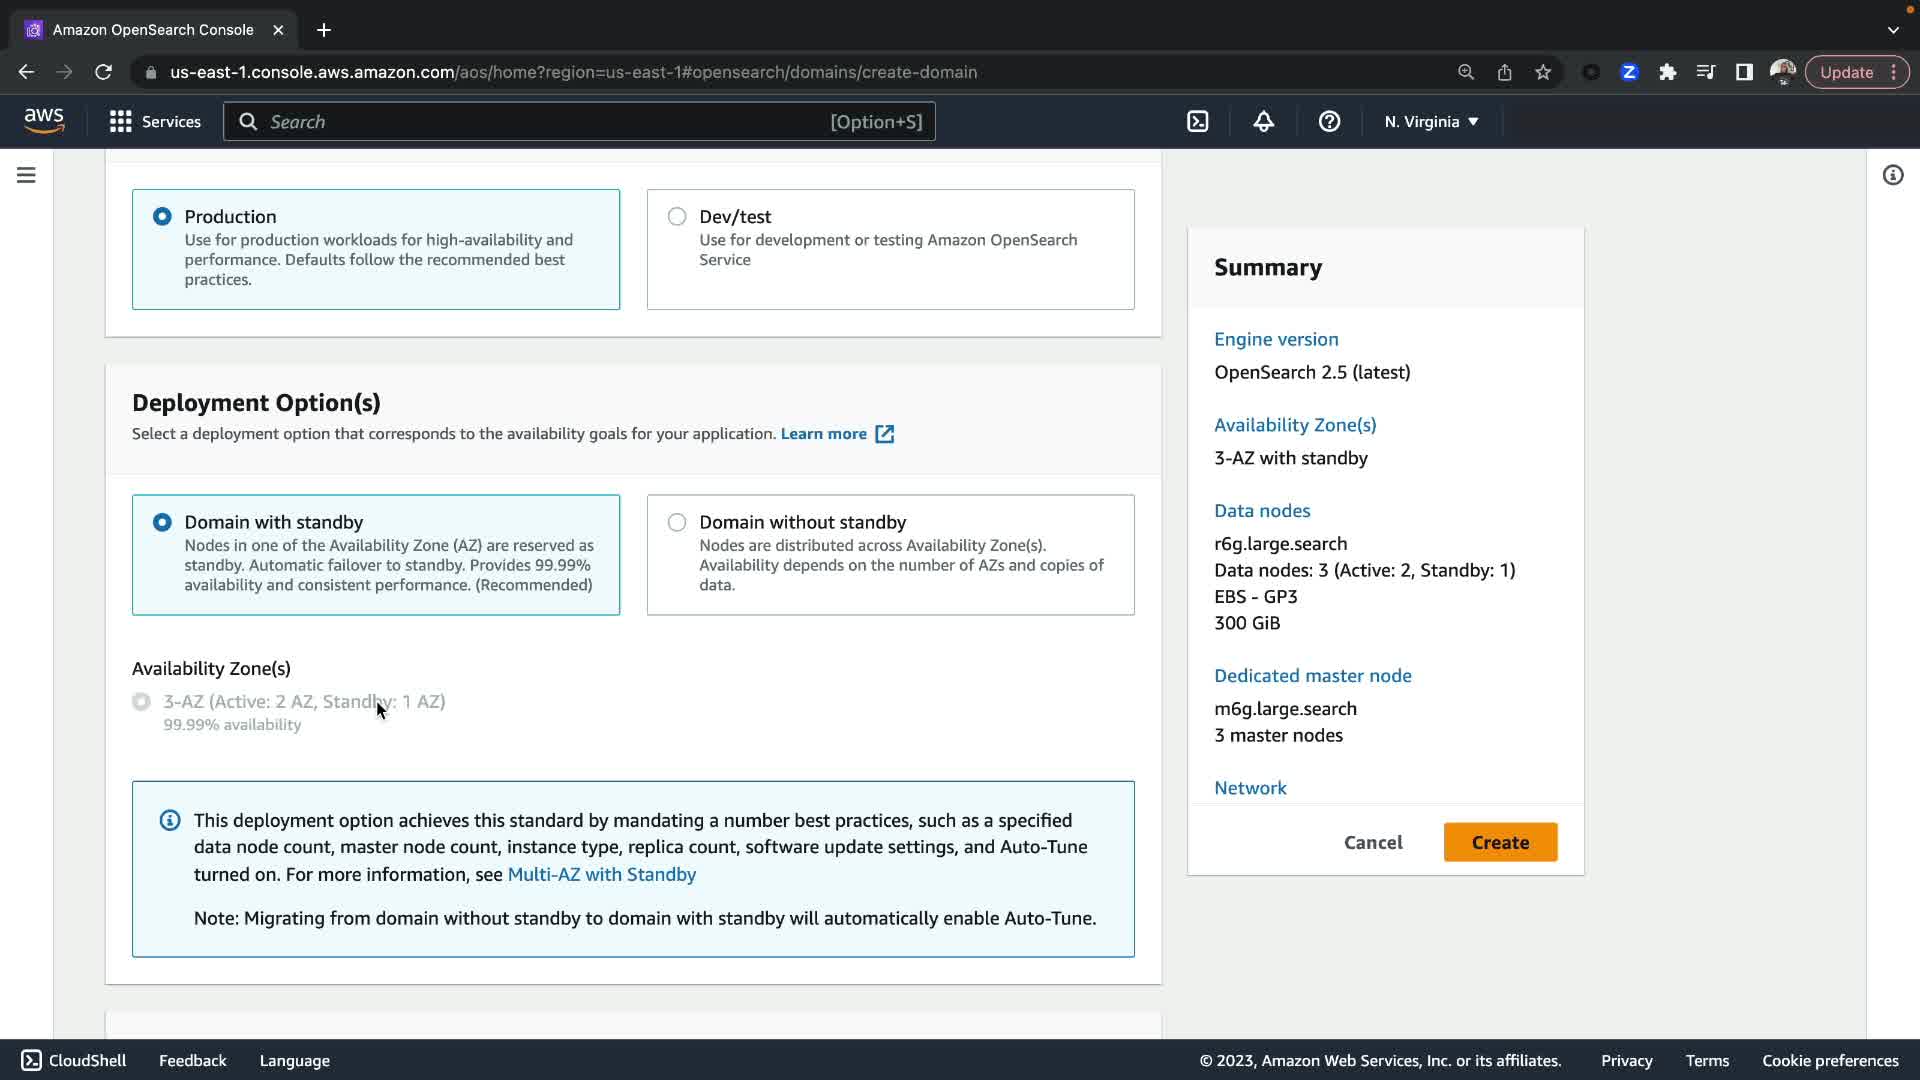This screenshot has width=1920, height=1080.
Task: Select the Dev/test deployment type
Action: [x=677, y=217]
